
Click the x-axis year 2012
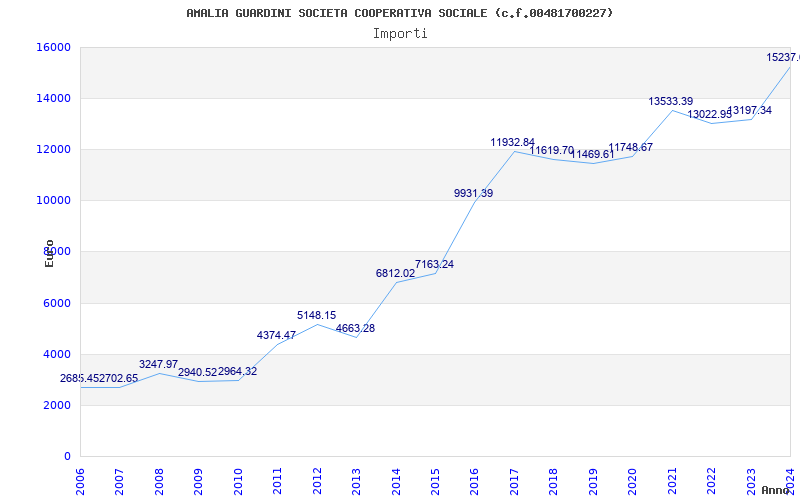(317, 481)
